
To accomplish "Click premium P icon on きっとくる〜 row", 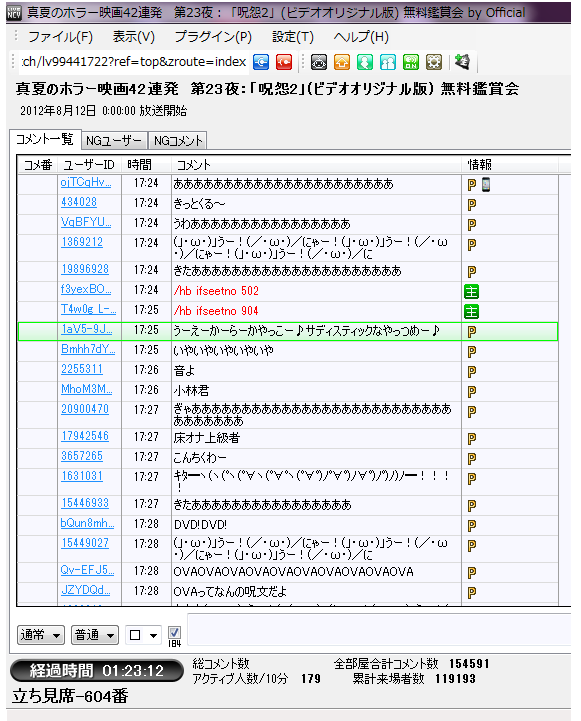I will [472, 205].
